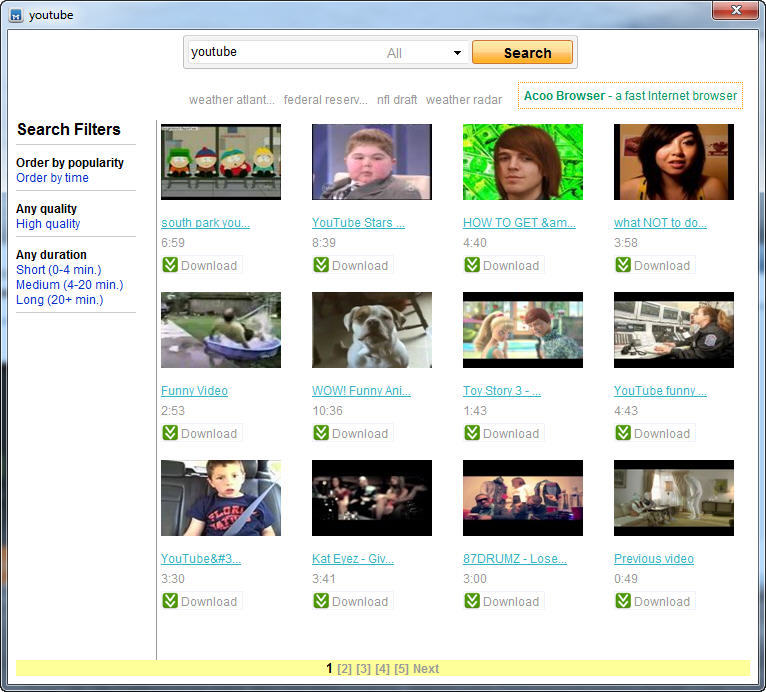766x692 pixels.
Task: Open the bulldog Funny Animals thumbnail
Action: pyautogui.click(x=372, y=330)
